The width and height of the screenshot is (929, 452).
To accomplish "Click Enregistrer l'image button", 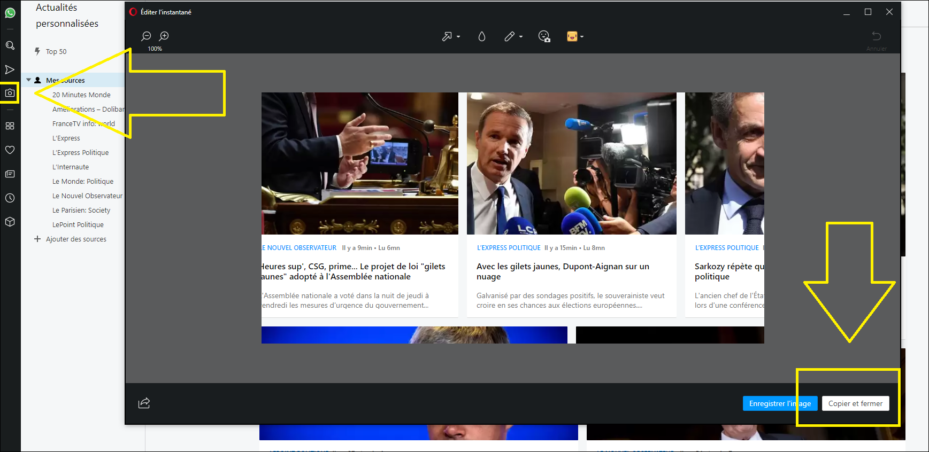I will click(x=780, y=403).
